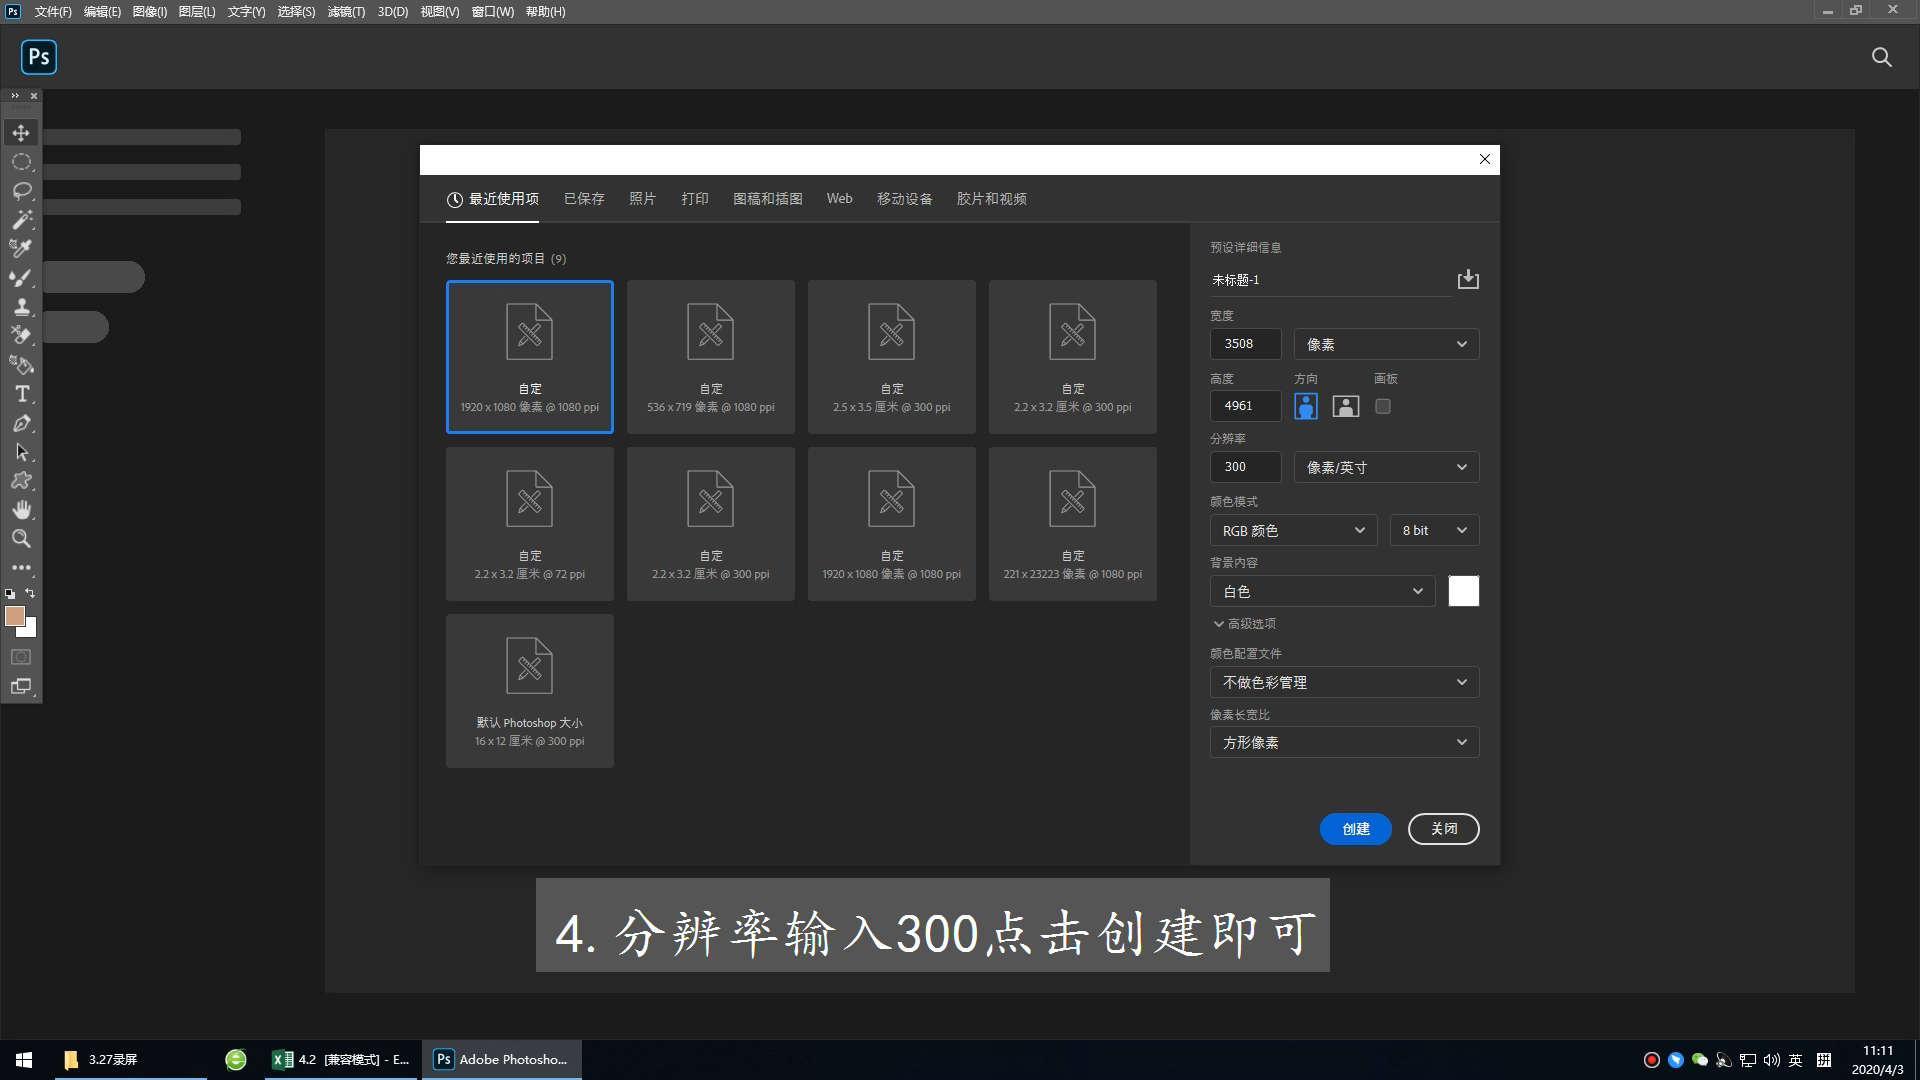Enable the 画板 artboard checkbox
Viewport: 1920px width, 1080px height.
coord(1383,406)
